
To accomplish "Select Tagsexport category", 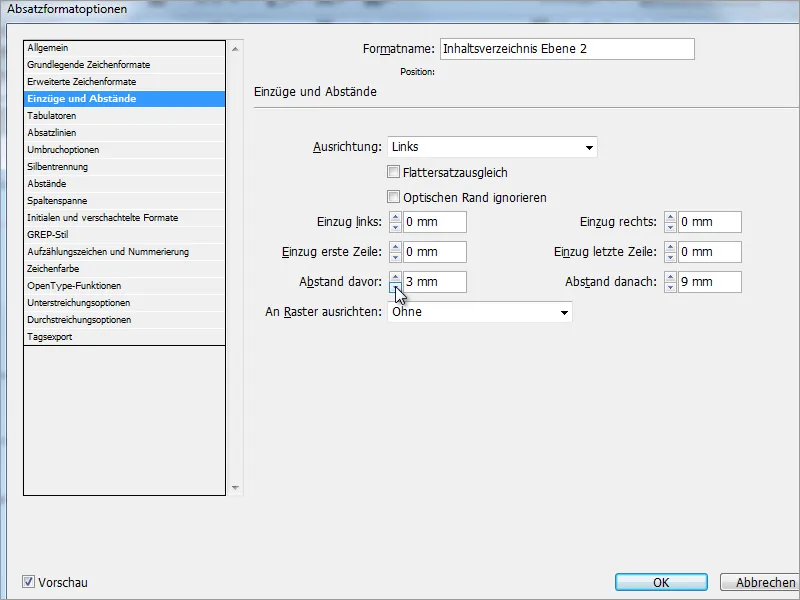I will (x=124, y=337).
